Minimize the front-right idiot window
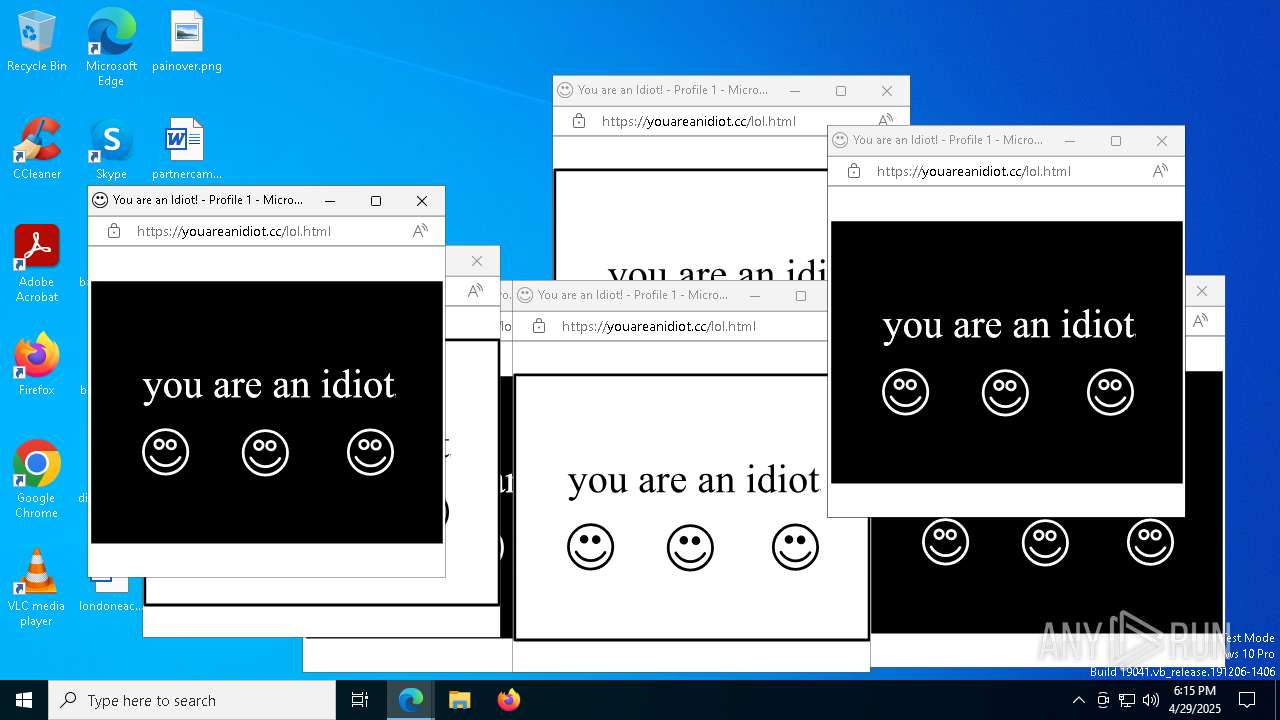1280x720 pixels. point(1070,140)
